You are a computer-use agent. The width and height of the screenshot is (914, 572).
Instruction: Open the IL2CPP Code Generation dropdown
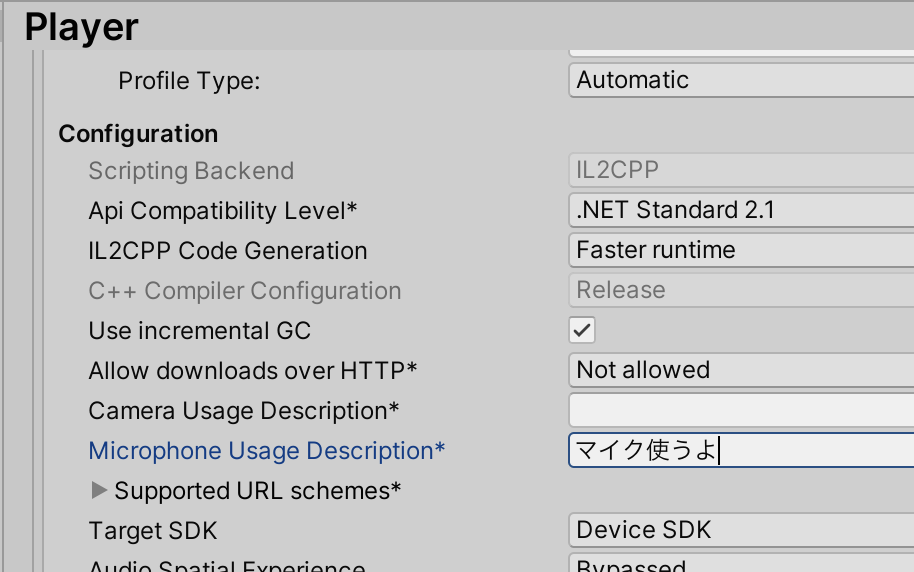coord(741,250)
